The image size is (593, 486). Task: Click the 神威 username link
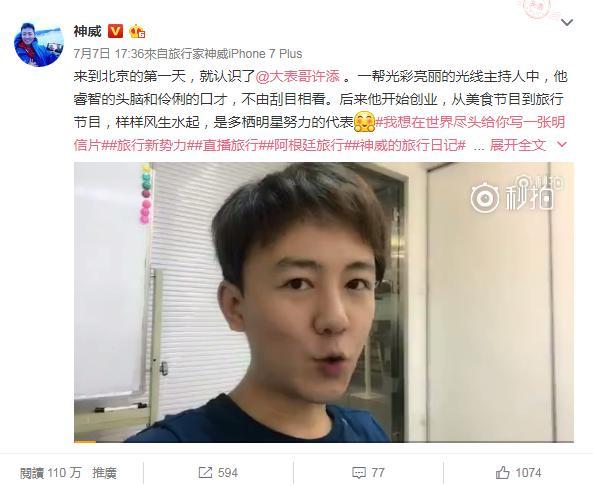click(x=87, y=31)
